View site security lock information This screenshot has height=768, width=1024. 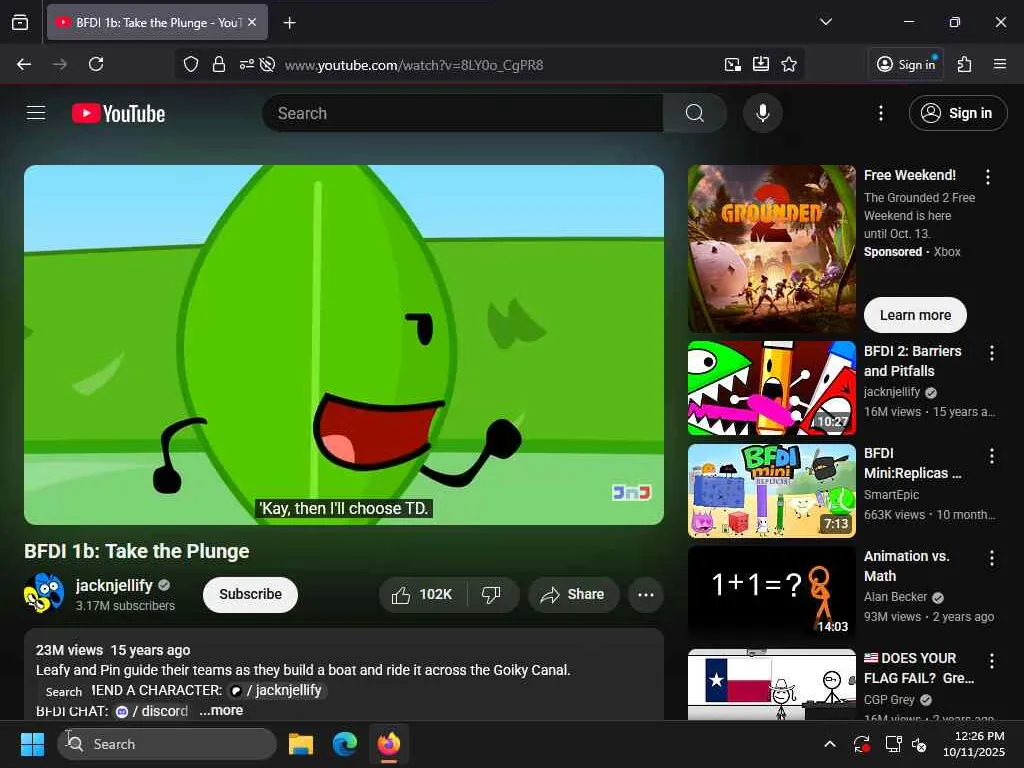click(x=219, y=64)
